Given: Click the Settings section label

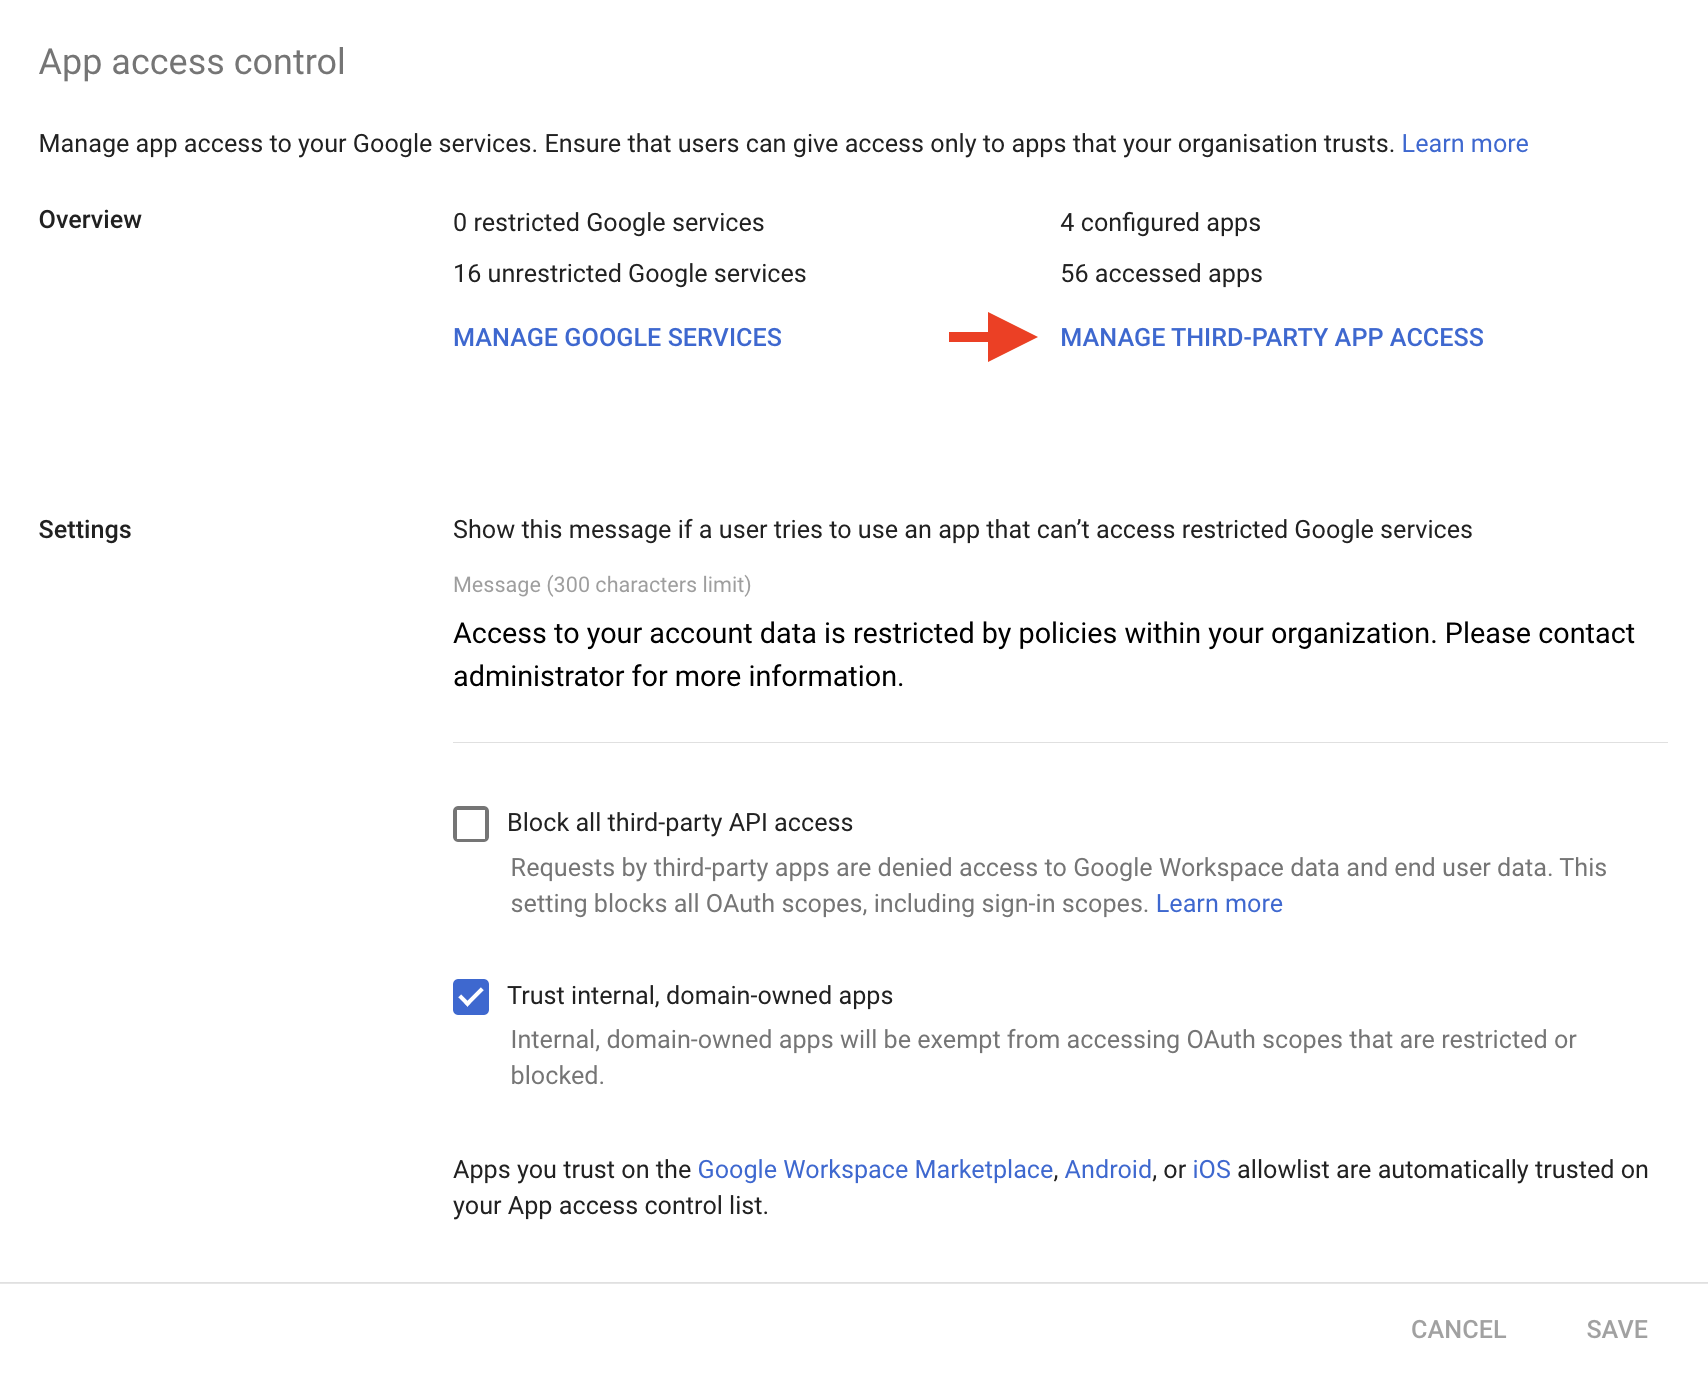Looking at the screenshot, I should [x=85, y=530].
